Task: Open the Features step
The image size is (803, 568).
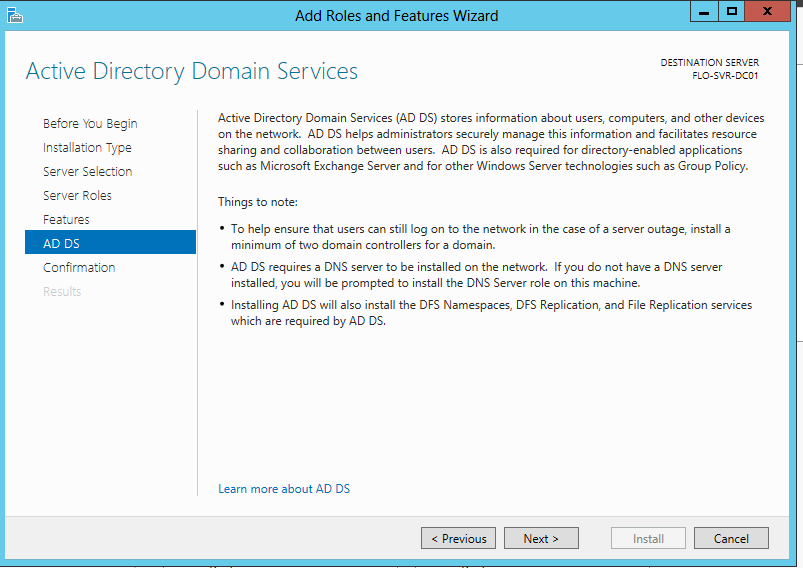Action: point(66,220)
